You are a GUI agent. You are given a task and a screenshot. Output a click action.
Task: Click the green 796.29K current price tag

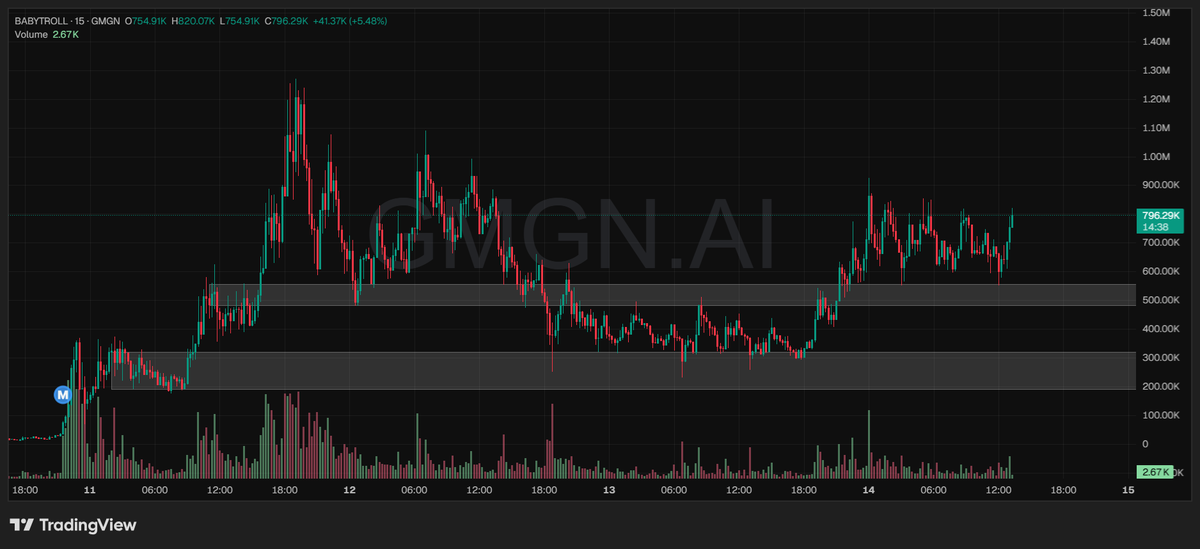tap(1161, 215)
